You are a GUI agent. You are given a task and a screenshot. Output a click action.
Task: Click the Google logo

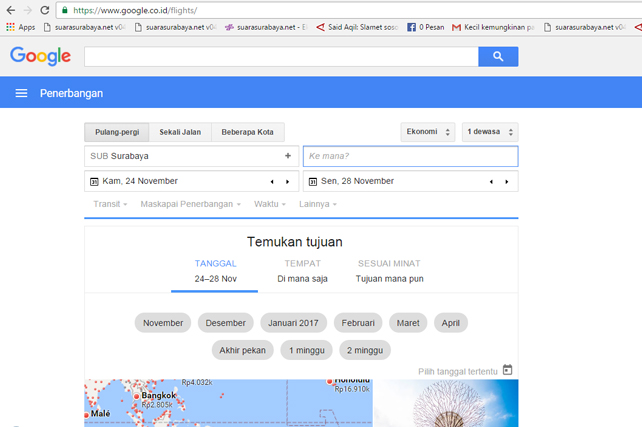40,56
